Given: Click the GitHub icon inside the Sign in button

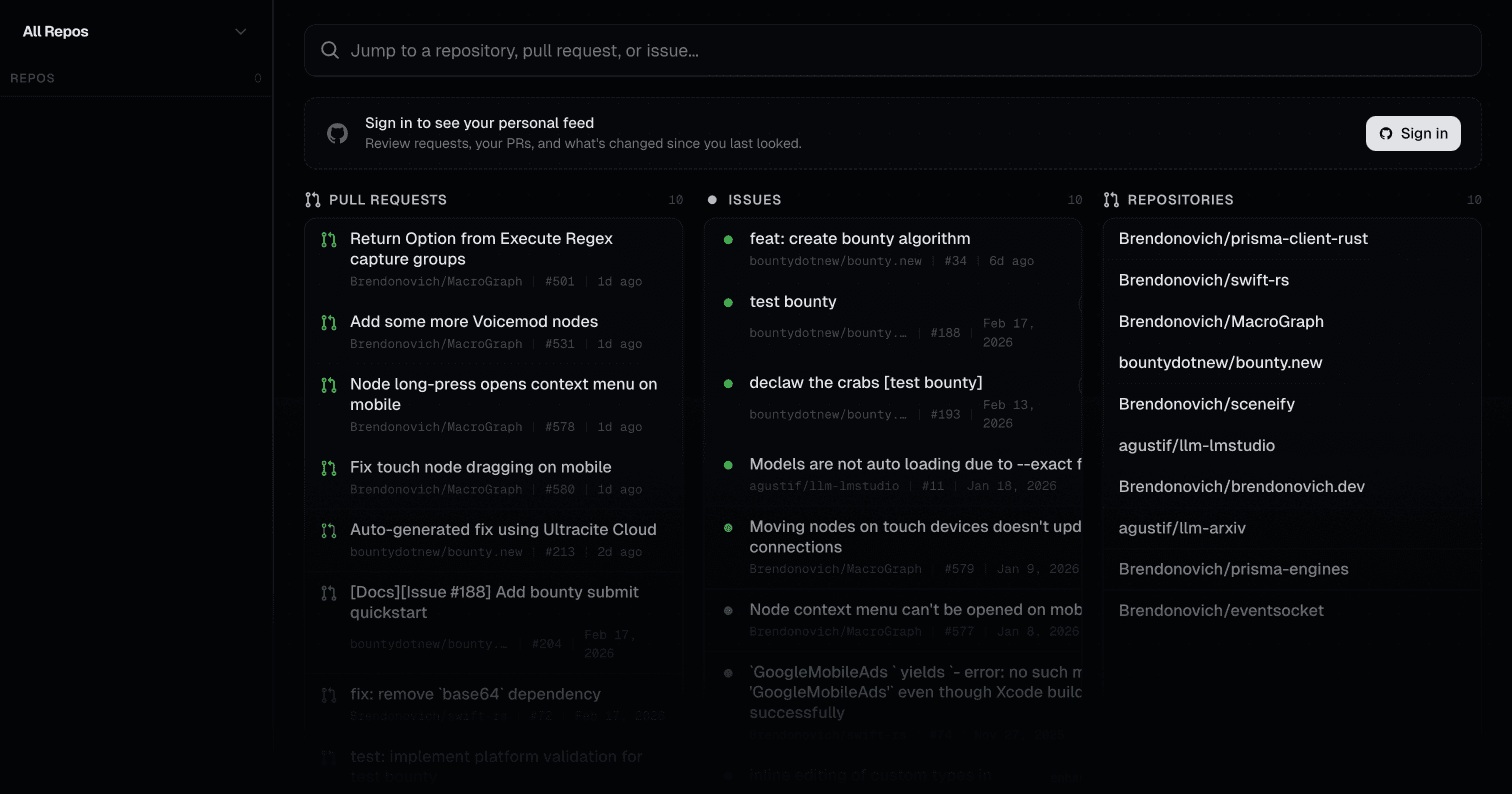Looking at the screenshot, I should tap(1386, 133).
